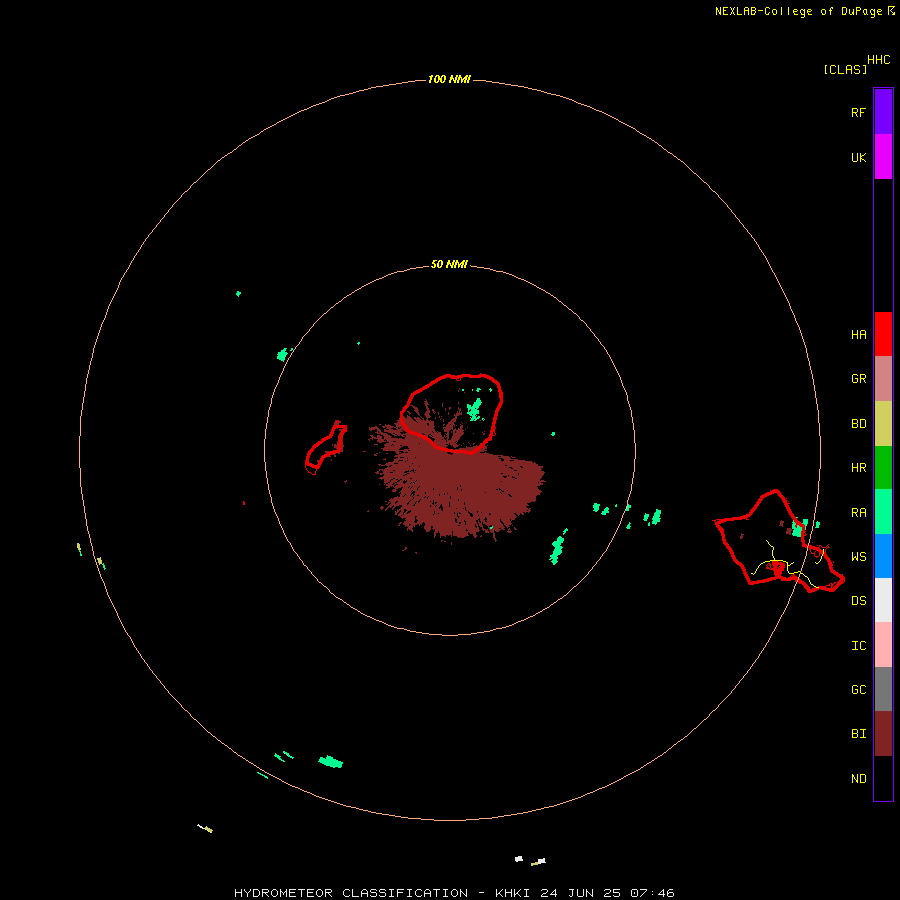Click the '50 NMI' range ring label
The width and height of the screenshot is (900, 900).
pos(449,264)
